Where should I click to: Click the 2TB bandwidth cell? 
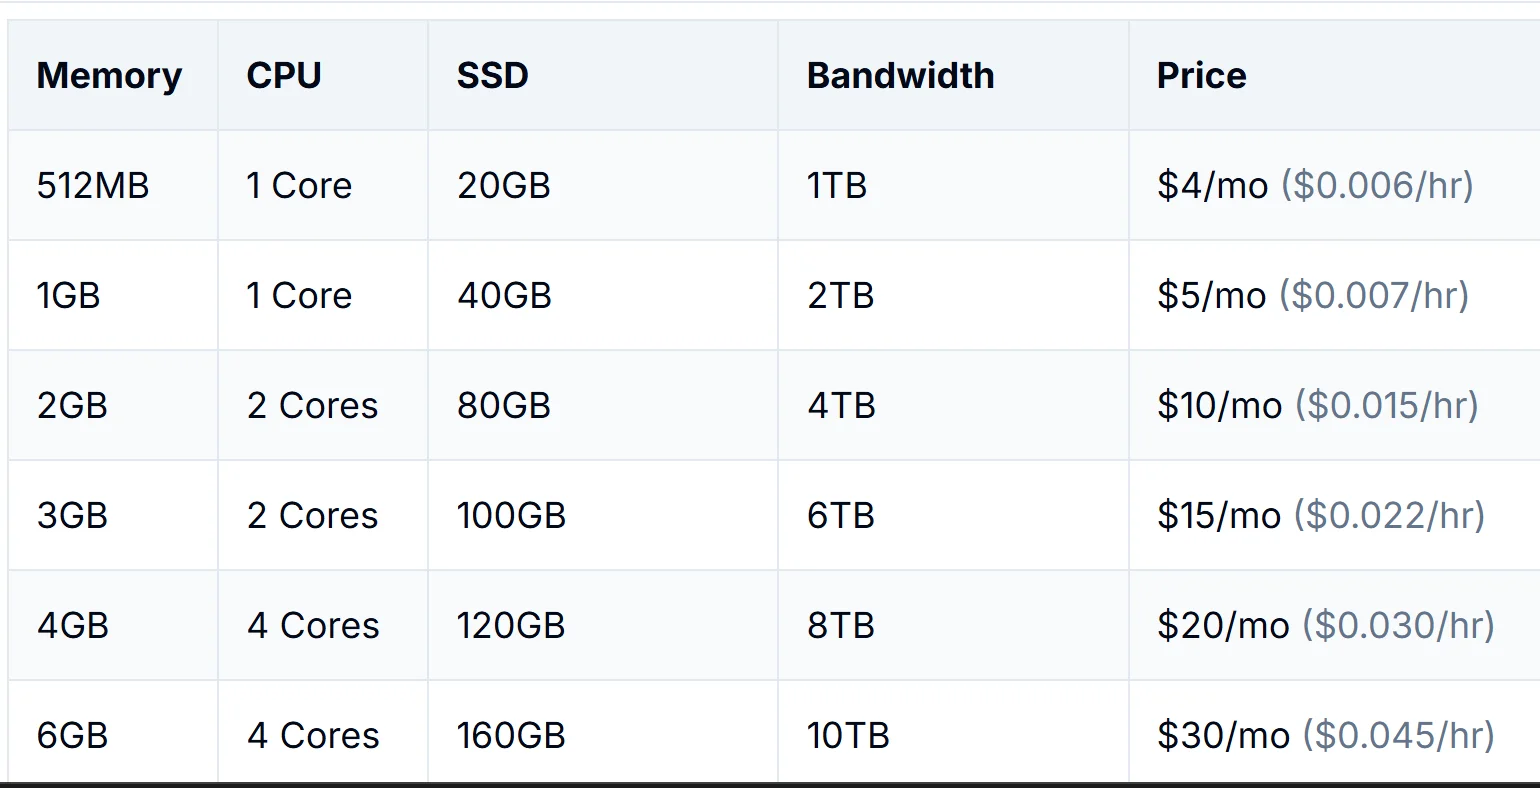[x=841, y=296]
